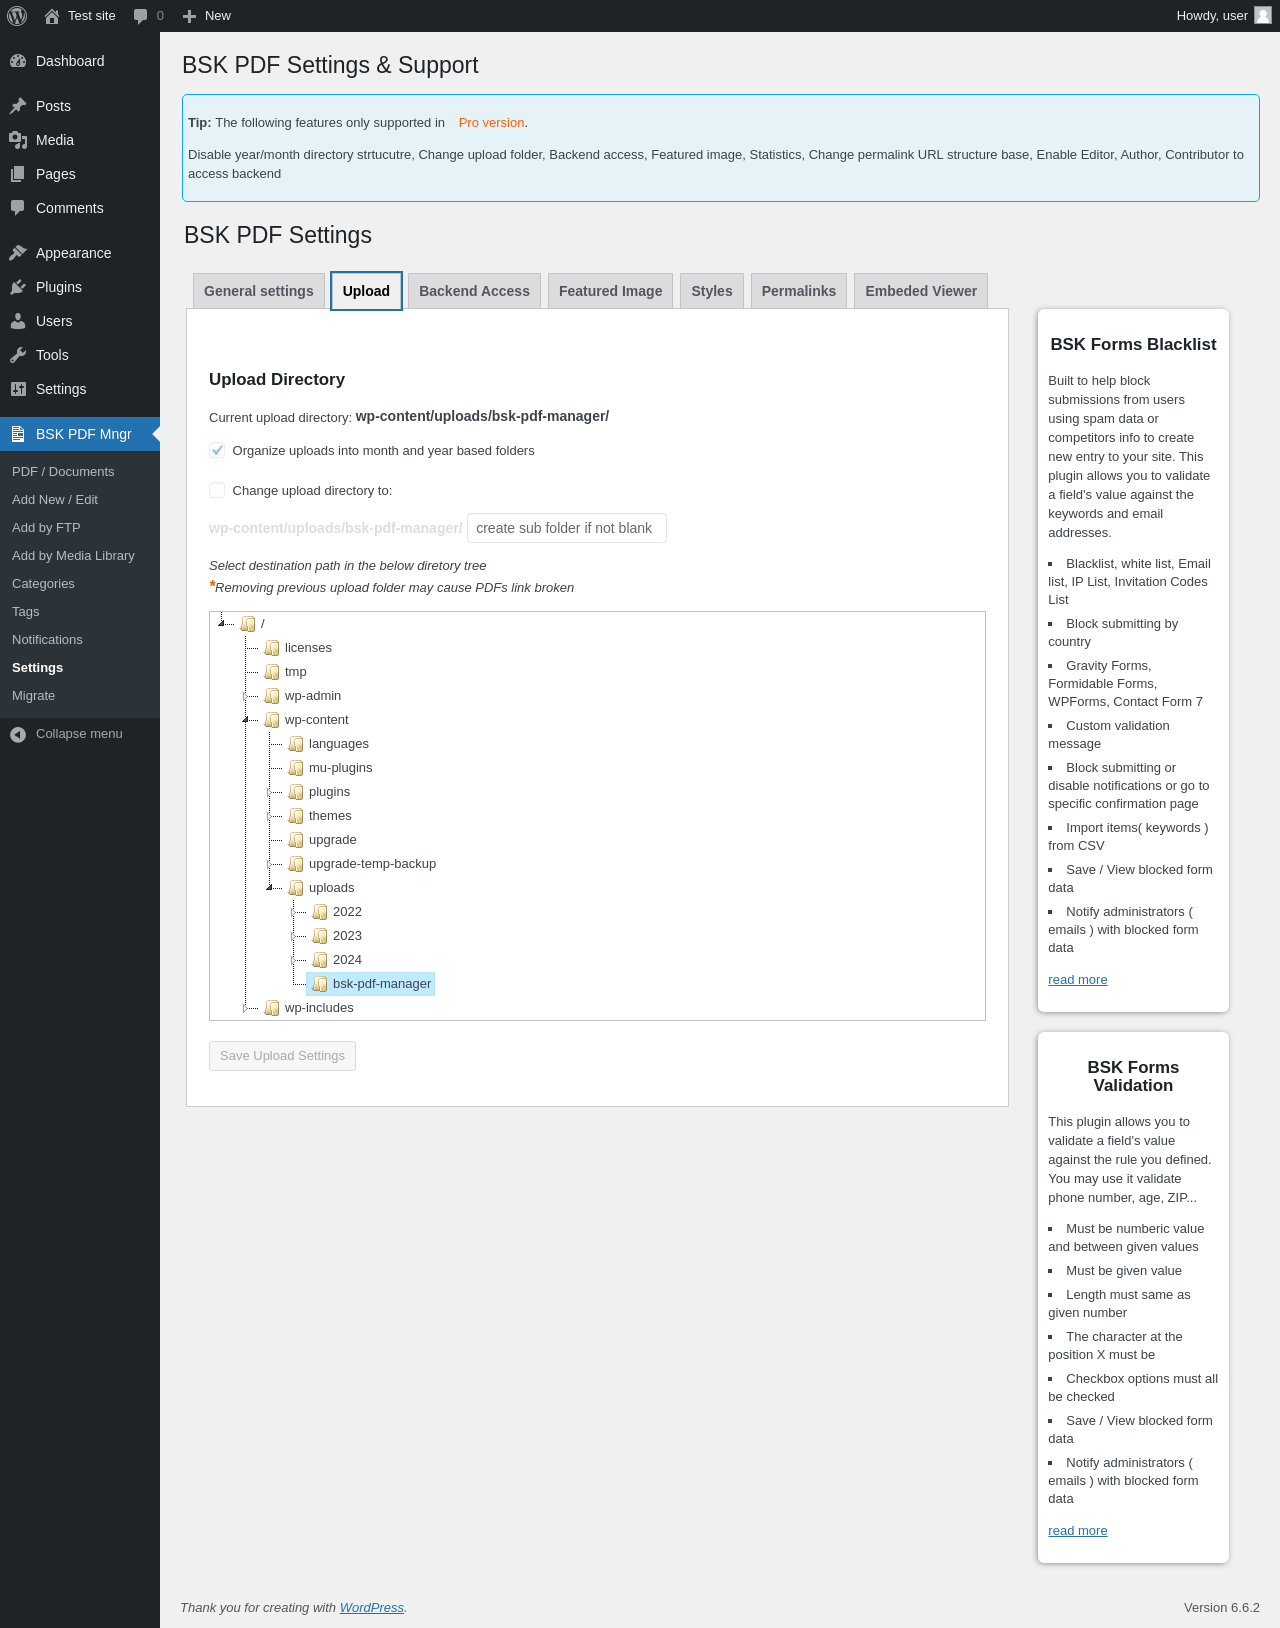Image resolution: width=1280 pixels, height=1628 pixels.
Task: Expand the 2023 folder node
Action: pyautogui.click(x=294, y=936)
